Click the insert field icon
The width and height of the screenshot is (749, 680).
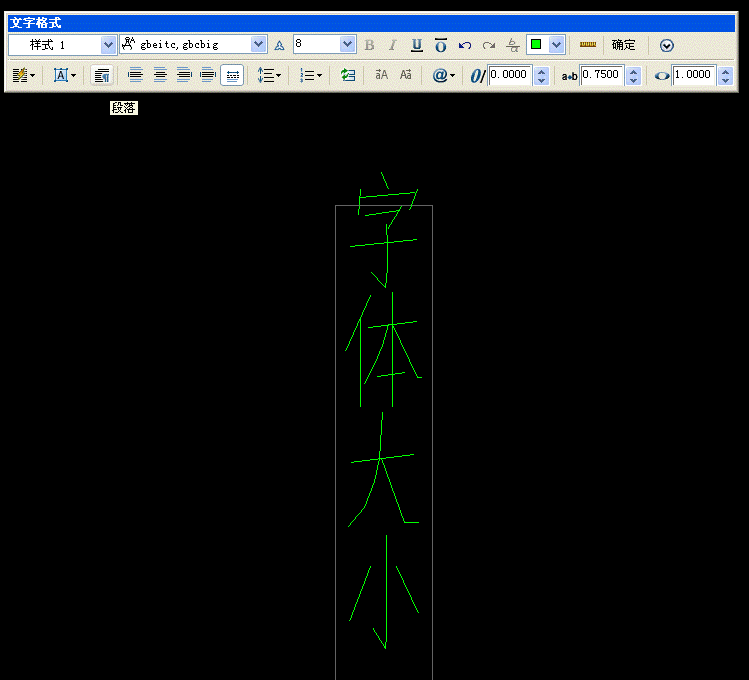click(x=348, y=75)
